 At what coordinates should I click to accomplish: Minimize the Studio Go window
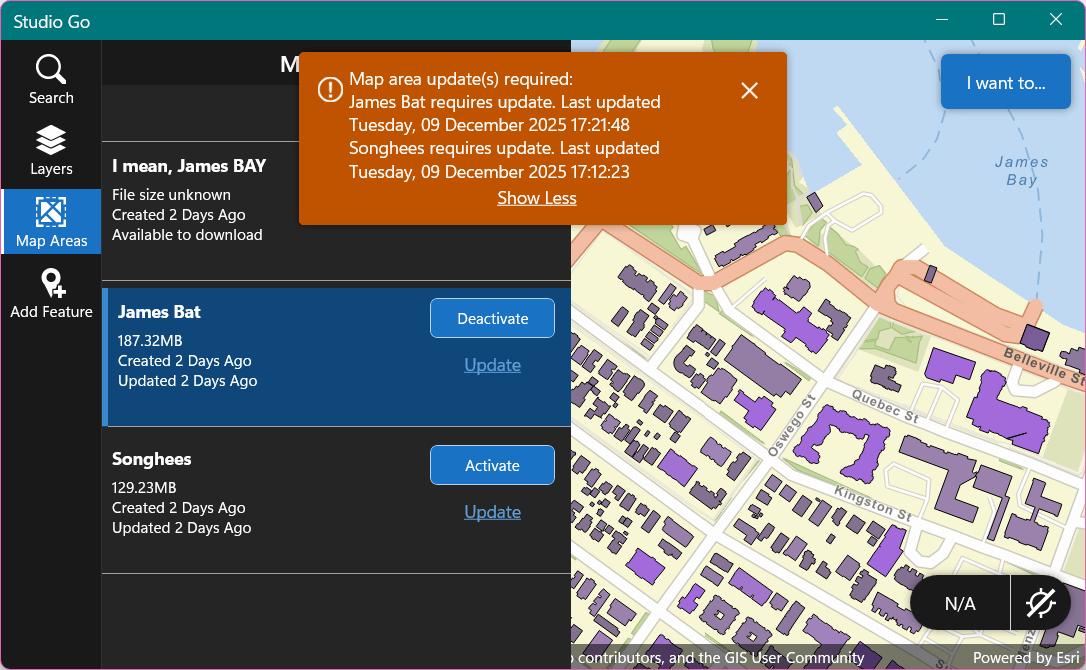pos(941,20)
